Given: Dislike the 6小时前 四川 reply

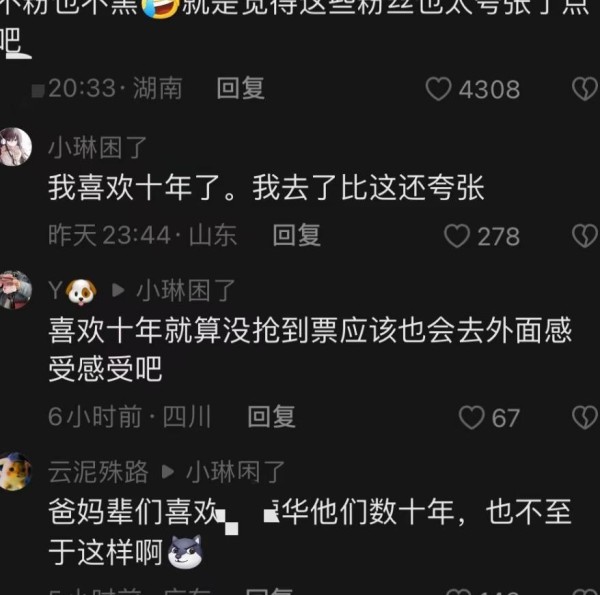Looking at the screenshot, I should (x=585, y=417).
